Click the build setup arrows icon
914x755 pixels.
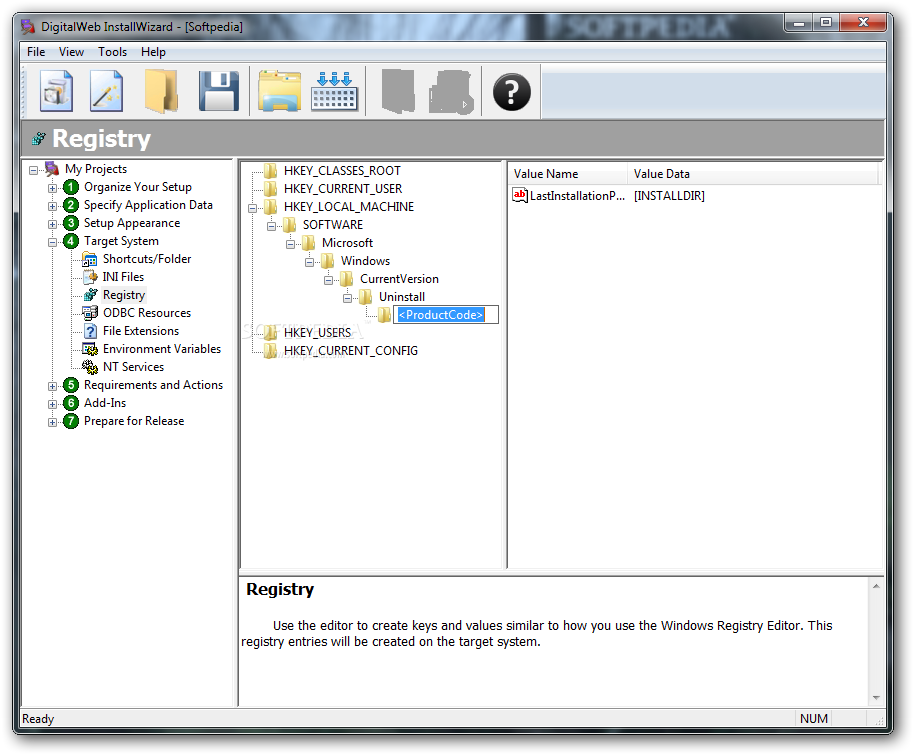335,91
